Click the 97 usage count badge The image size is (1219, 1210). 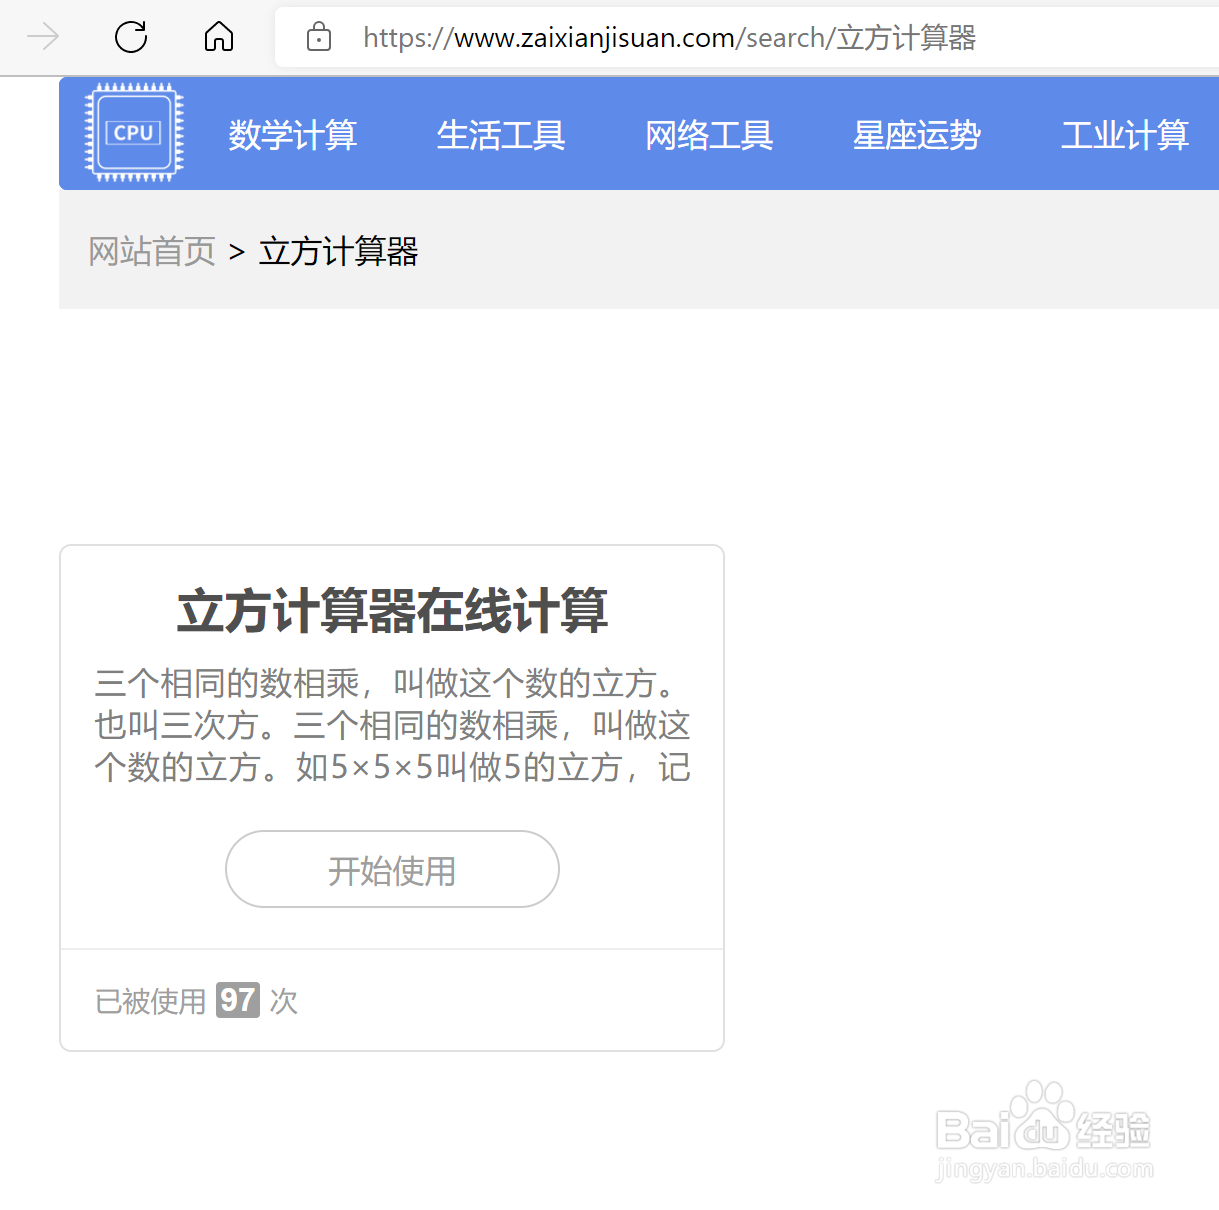click(238, 1000)
